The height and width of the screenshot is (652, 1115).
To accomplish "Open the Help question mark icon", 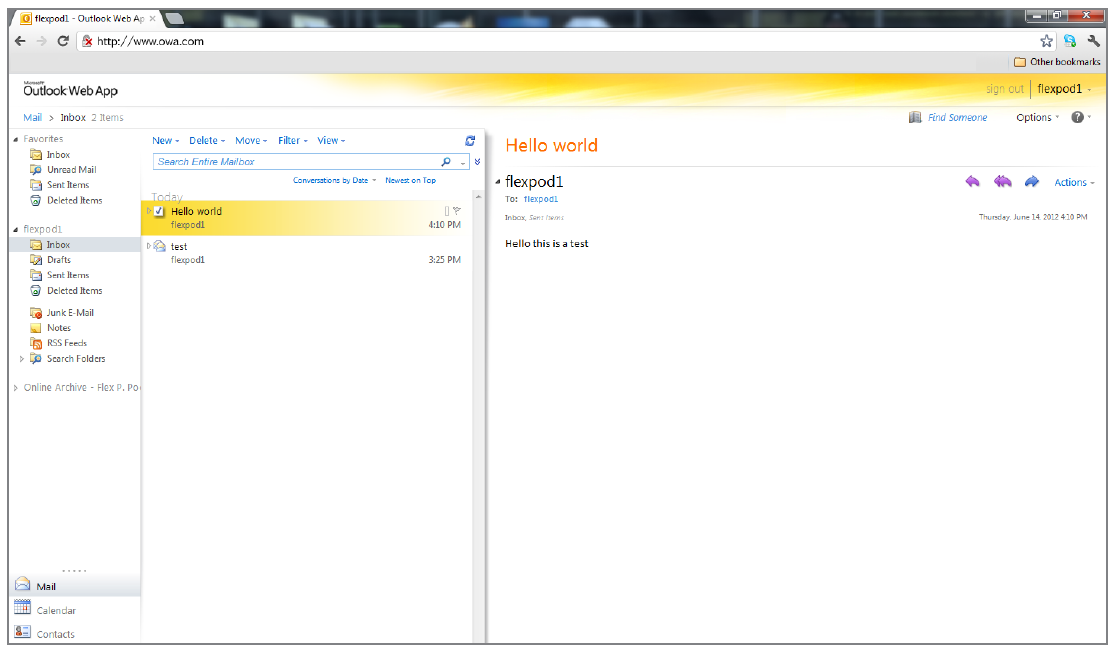I will [1077, 117].
